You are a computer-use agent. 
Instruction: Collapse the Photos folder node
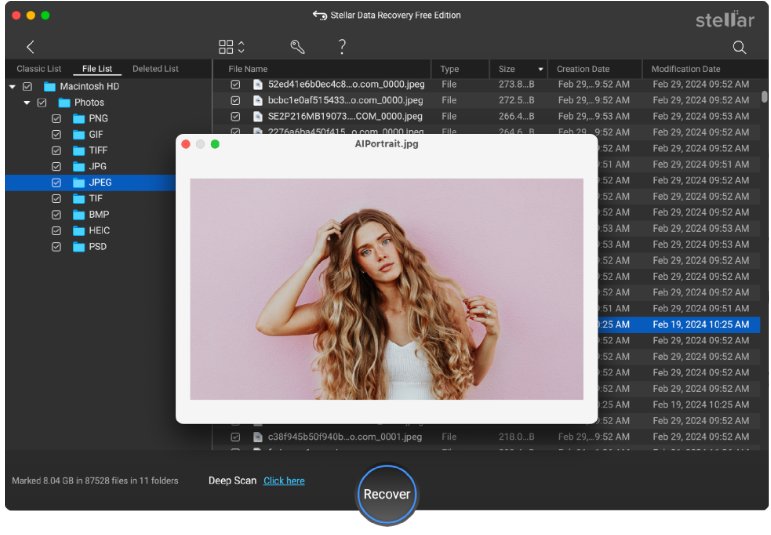coord(27,103)
